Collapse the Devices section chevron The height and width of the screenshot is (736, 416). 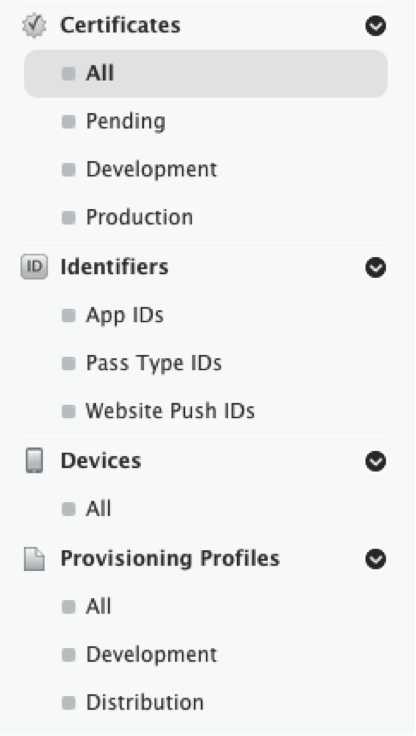pyautogui.click(x=376, y=461)
